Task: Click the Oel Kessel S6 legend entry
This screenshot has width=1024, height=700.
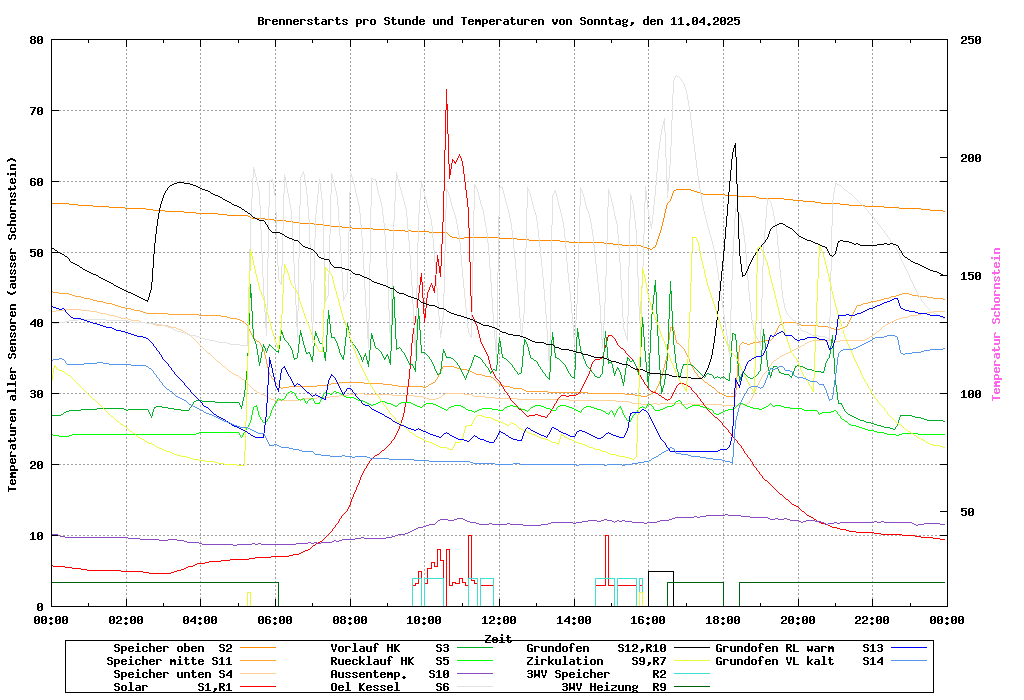Action: [x=390, y=687]
